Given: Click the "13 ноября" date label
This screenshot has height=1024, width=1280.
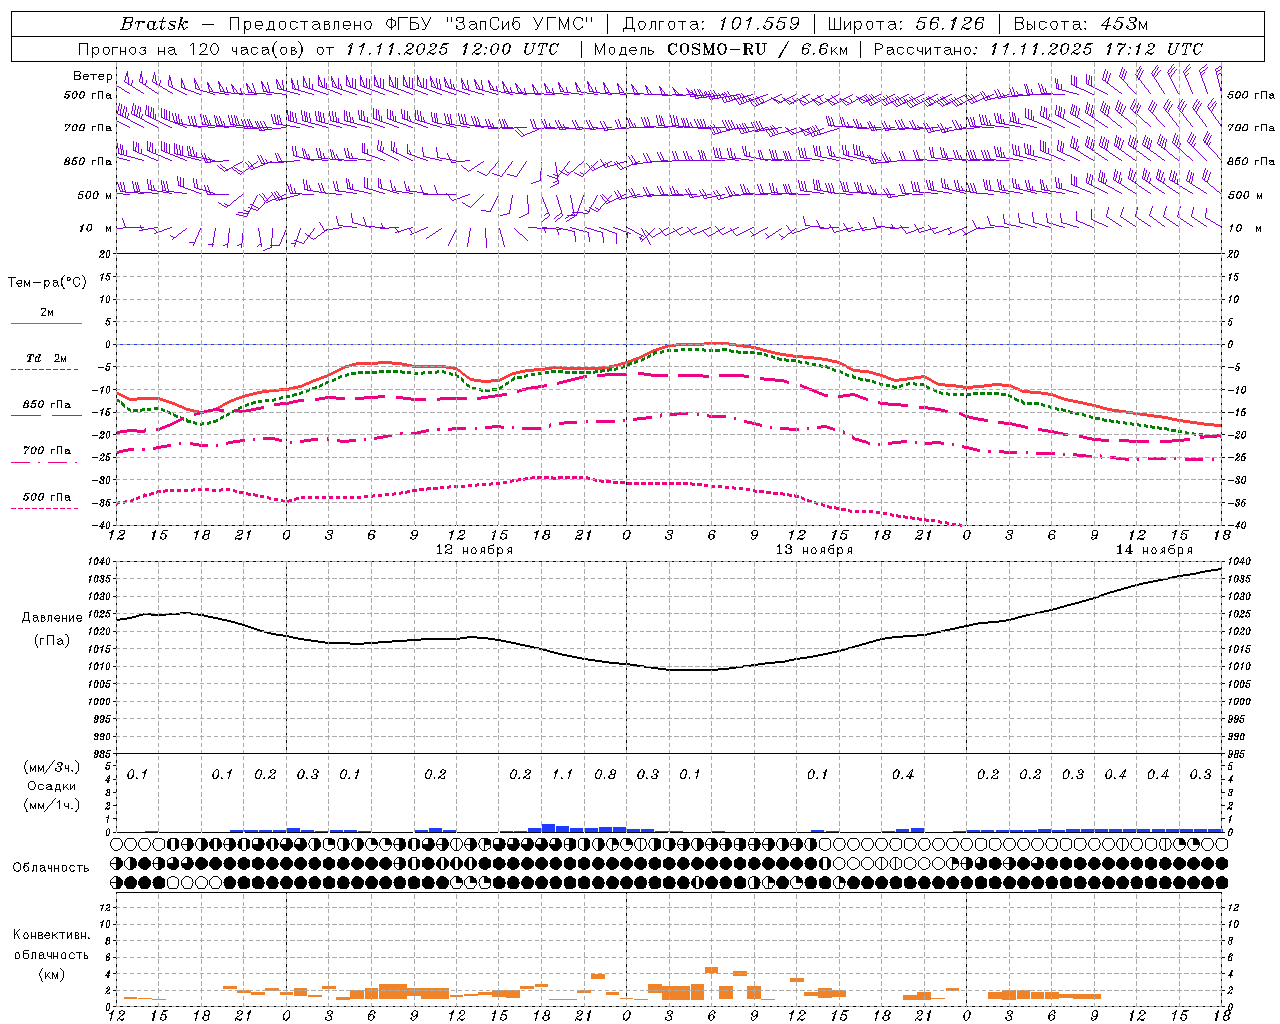Looking at the screenshot, I should (814, 550).
